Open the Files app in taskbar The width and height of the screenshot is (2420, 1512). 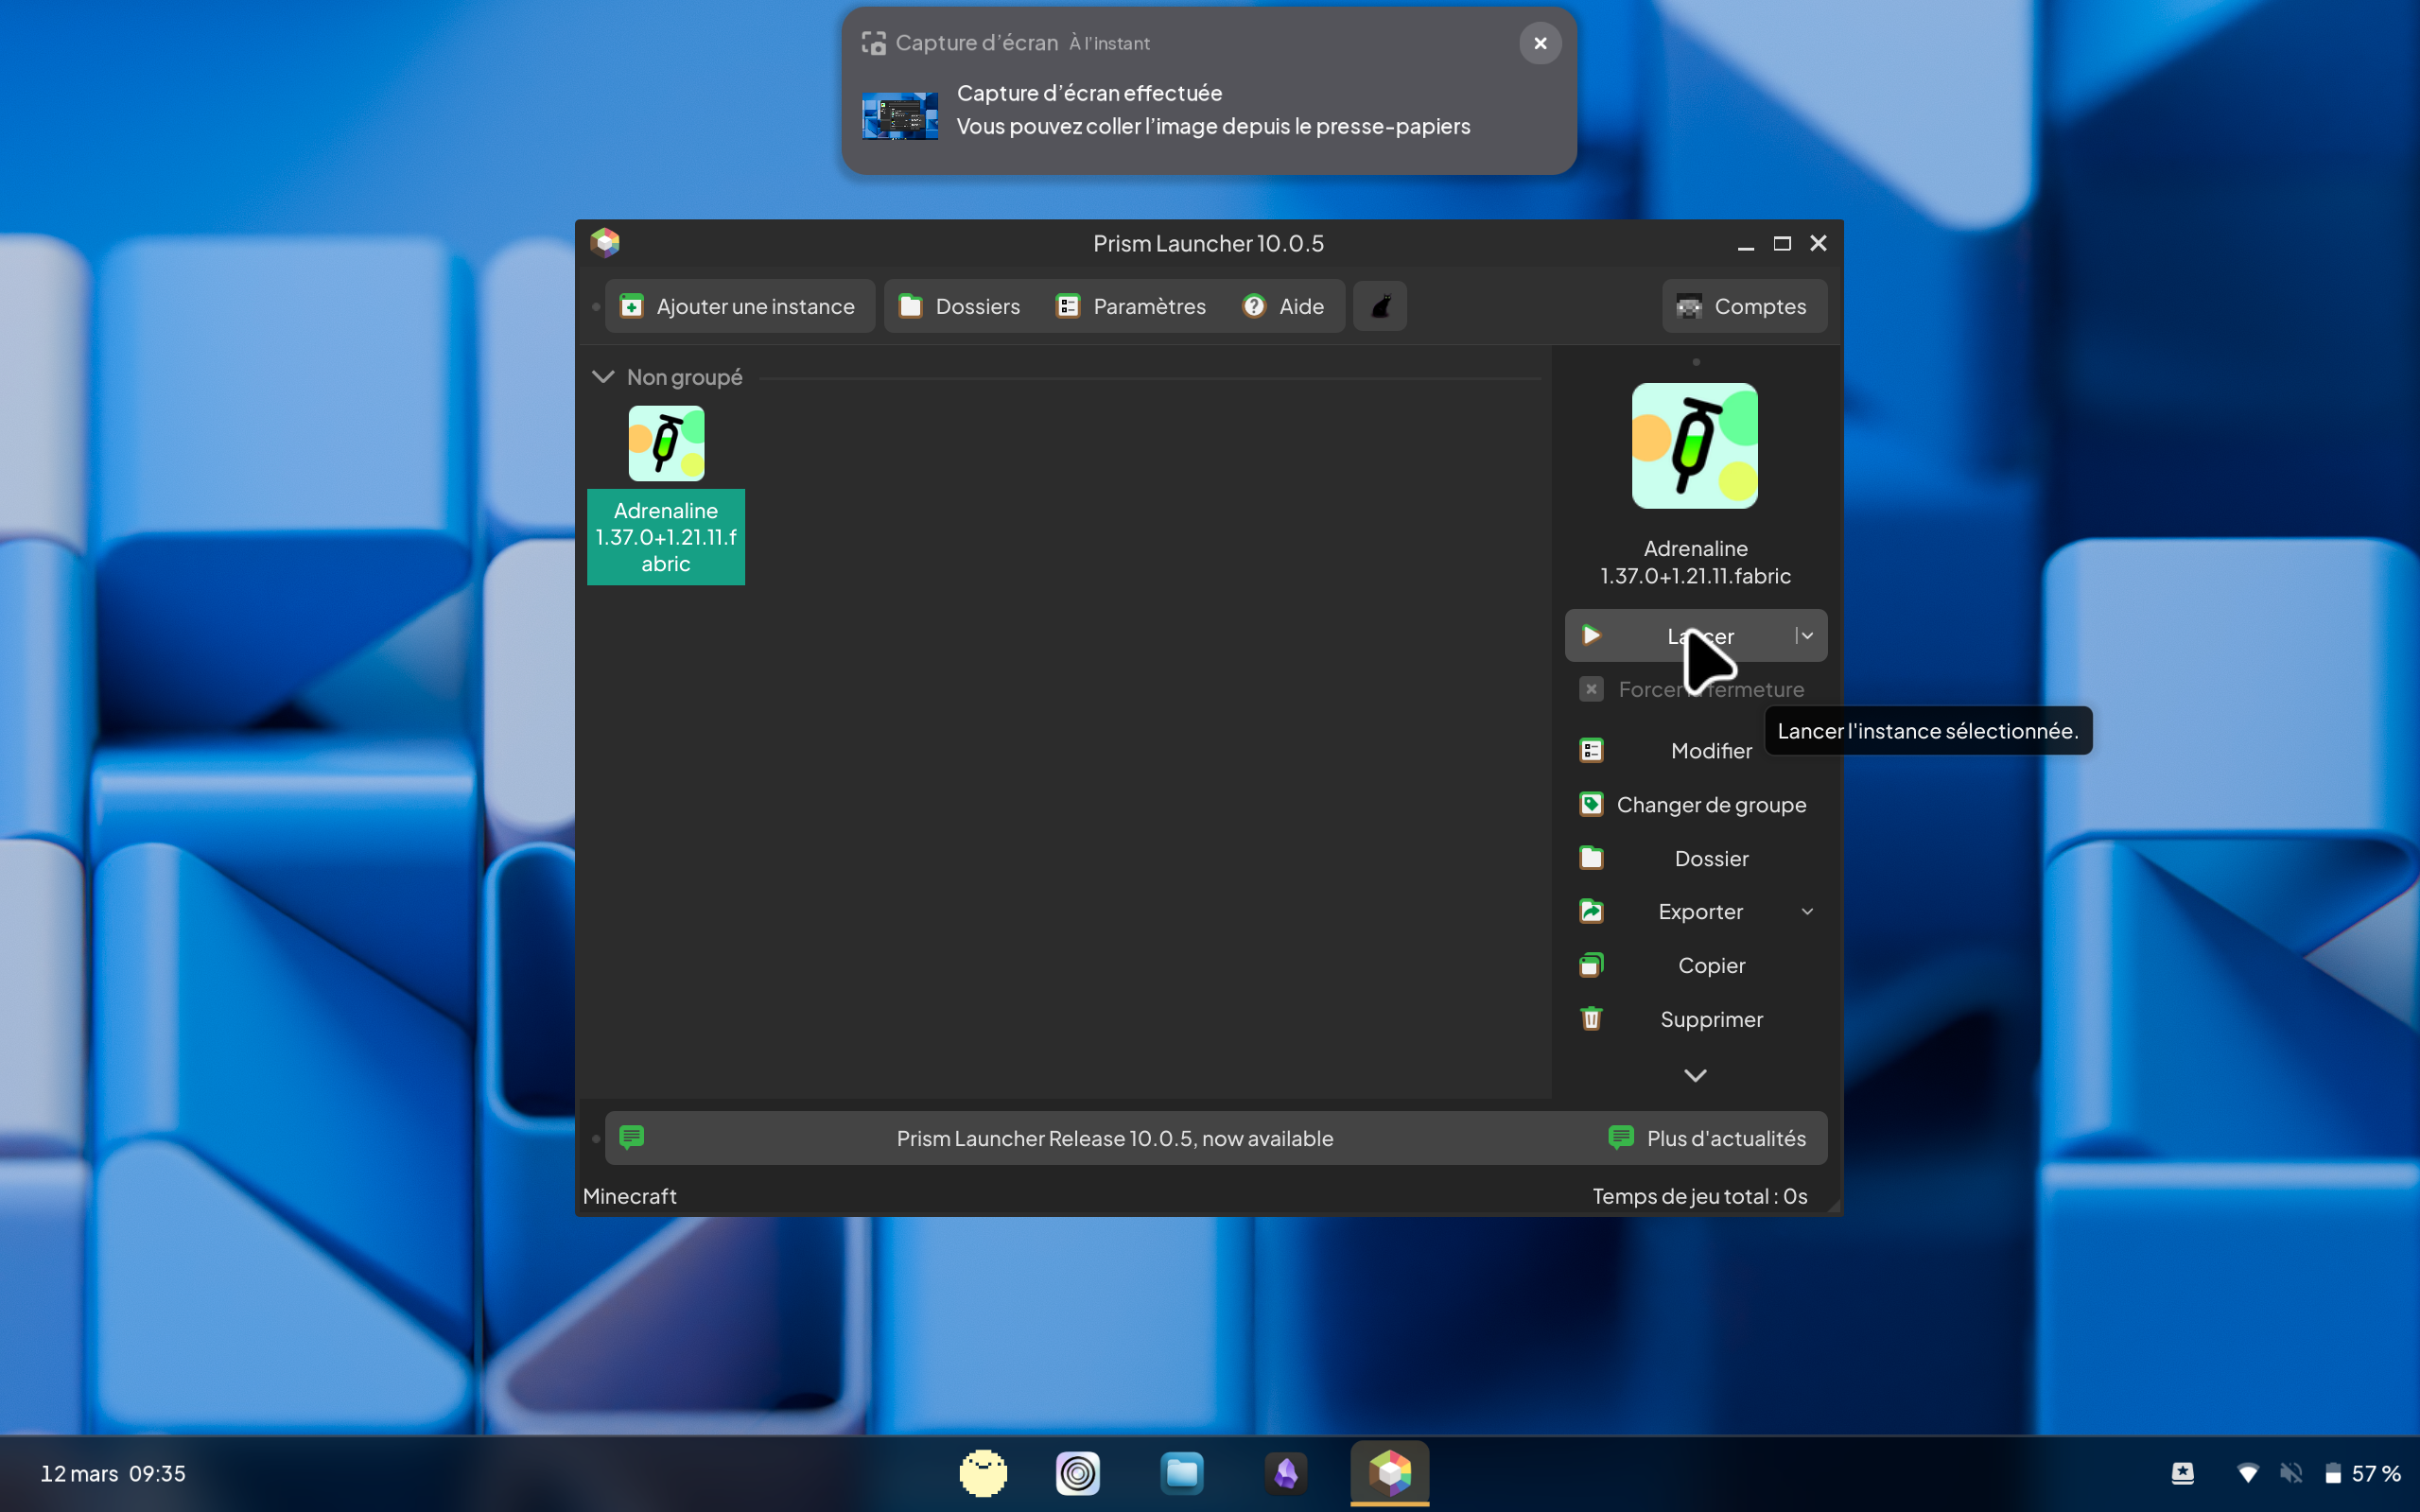1182,1473
